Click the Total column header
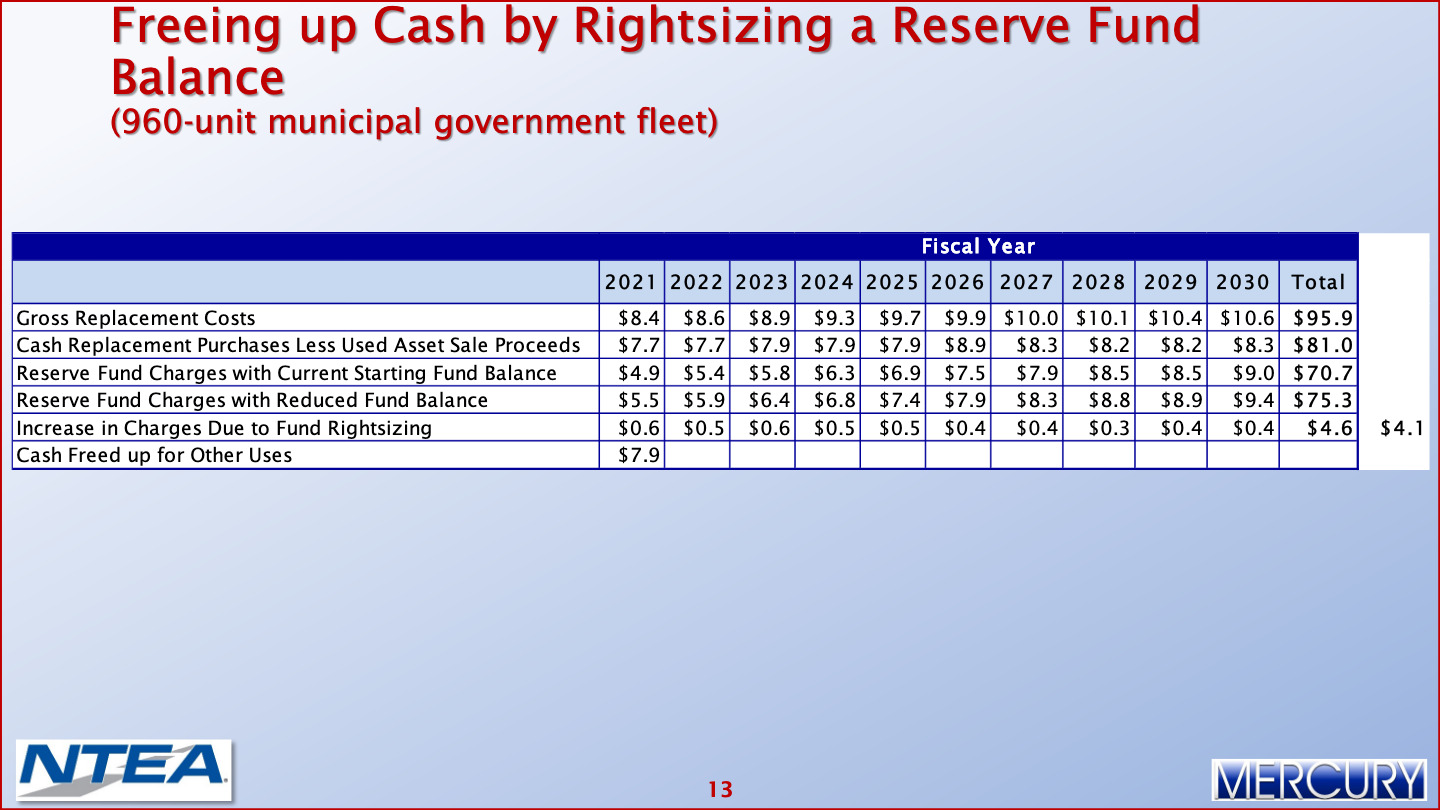Screen dimensions: 1440x810 (x=1318, y=282)
